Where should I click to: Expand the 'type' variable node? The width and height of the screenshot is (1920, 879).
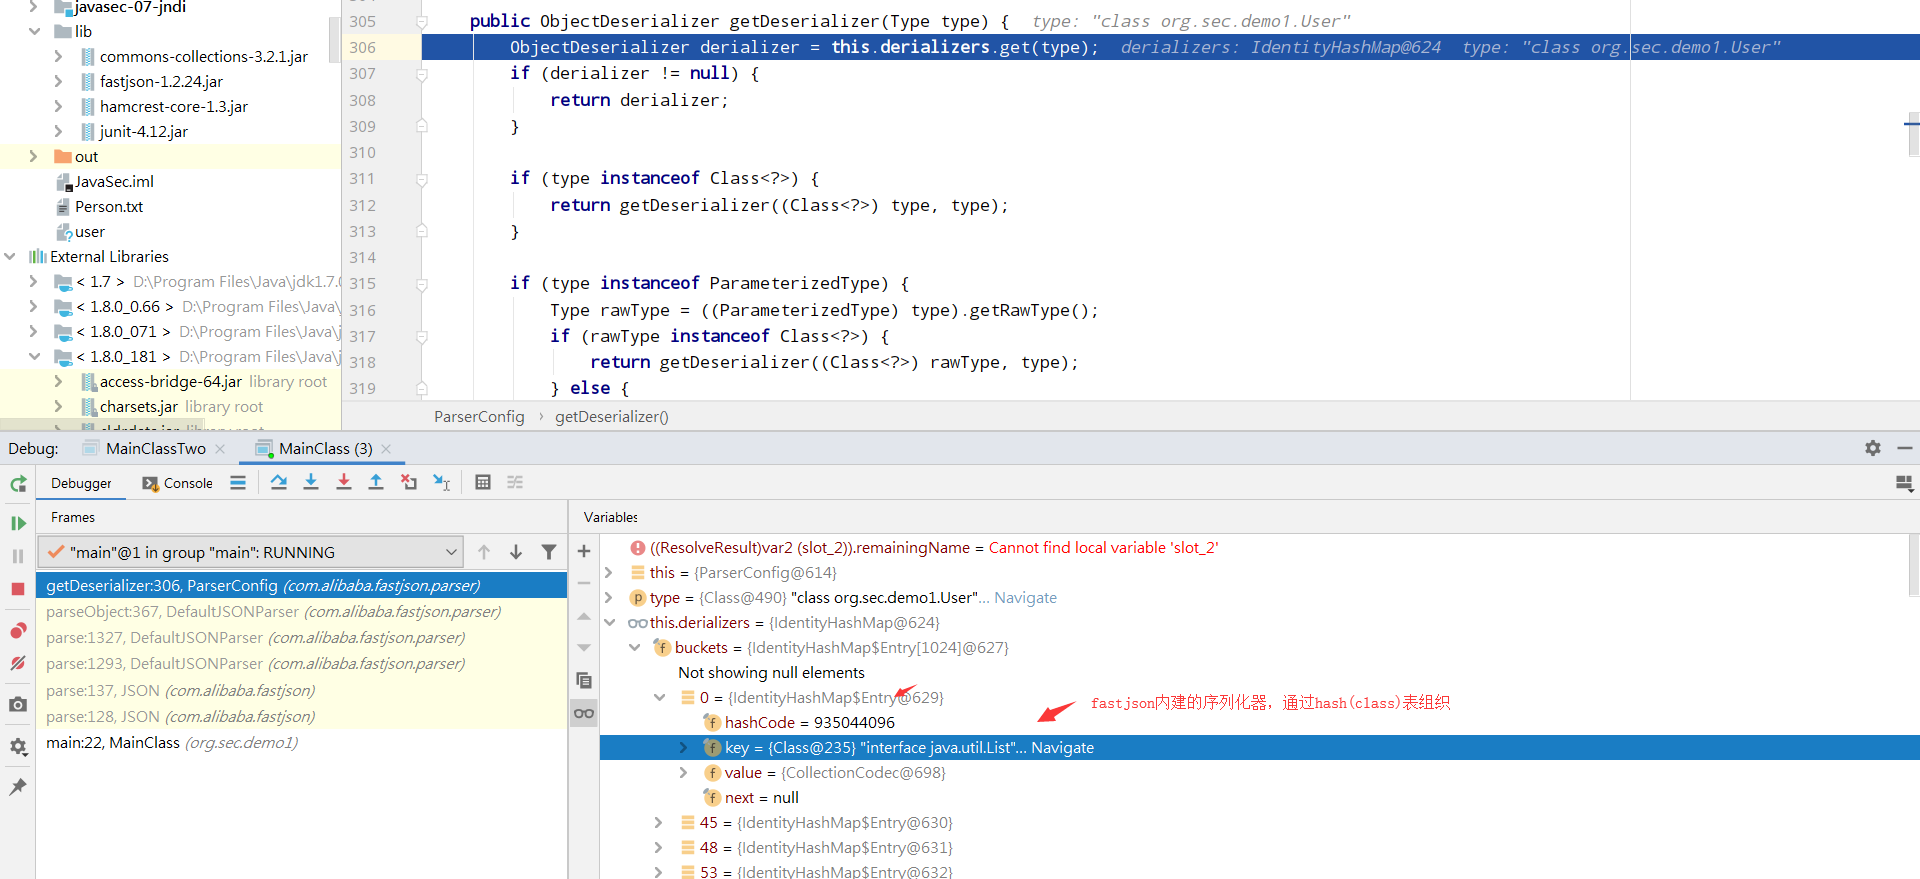point(609,598)
